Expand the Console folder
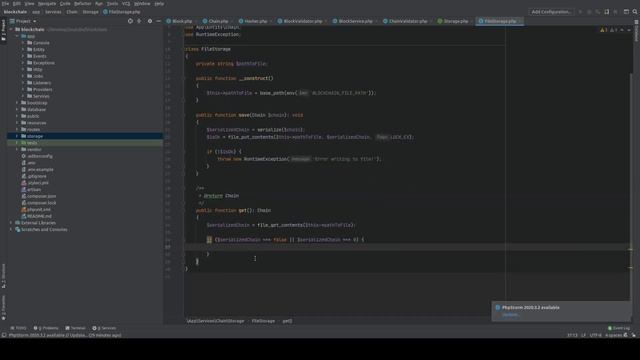The width and height of the screenshot is (640, 360). (23, 42)
